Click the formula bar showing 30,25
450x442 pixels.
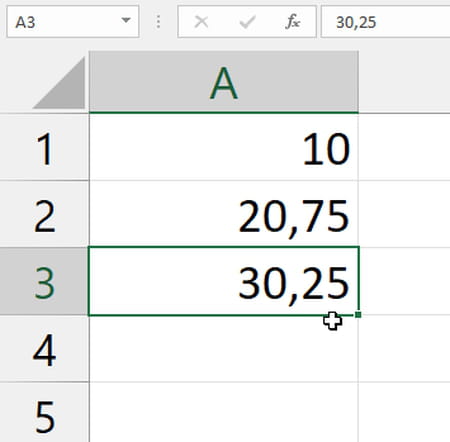[x=385, y=22]
